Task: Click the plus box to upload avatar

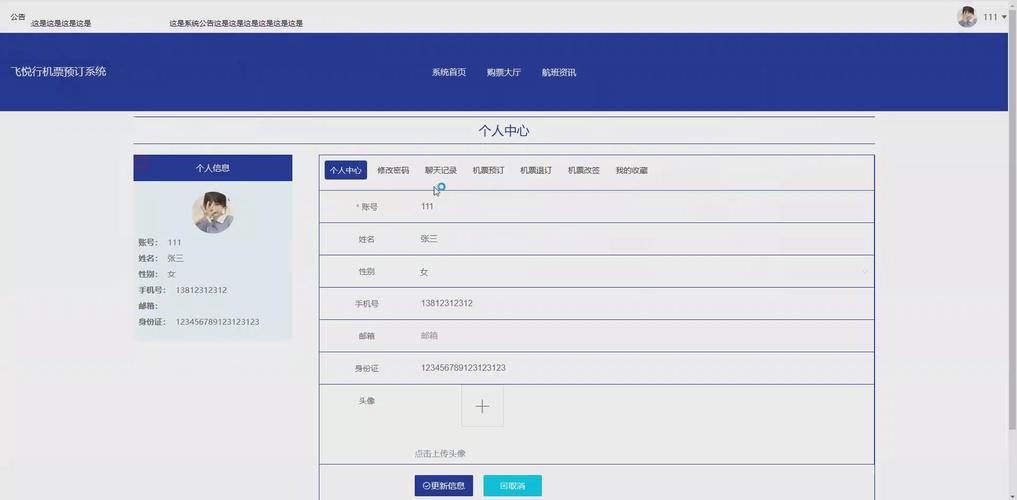Action: click(482, 407)
